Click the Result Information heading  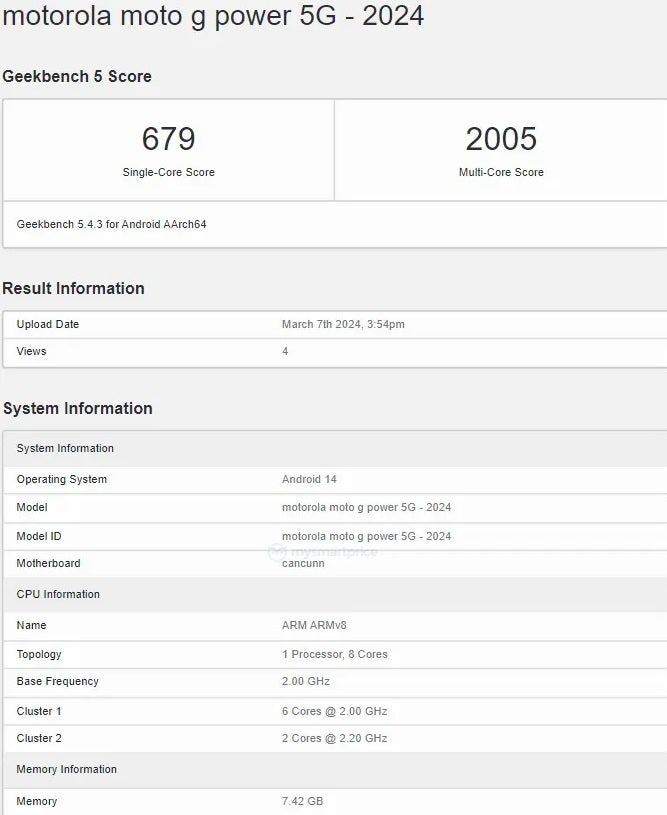point(73,288)
